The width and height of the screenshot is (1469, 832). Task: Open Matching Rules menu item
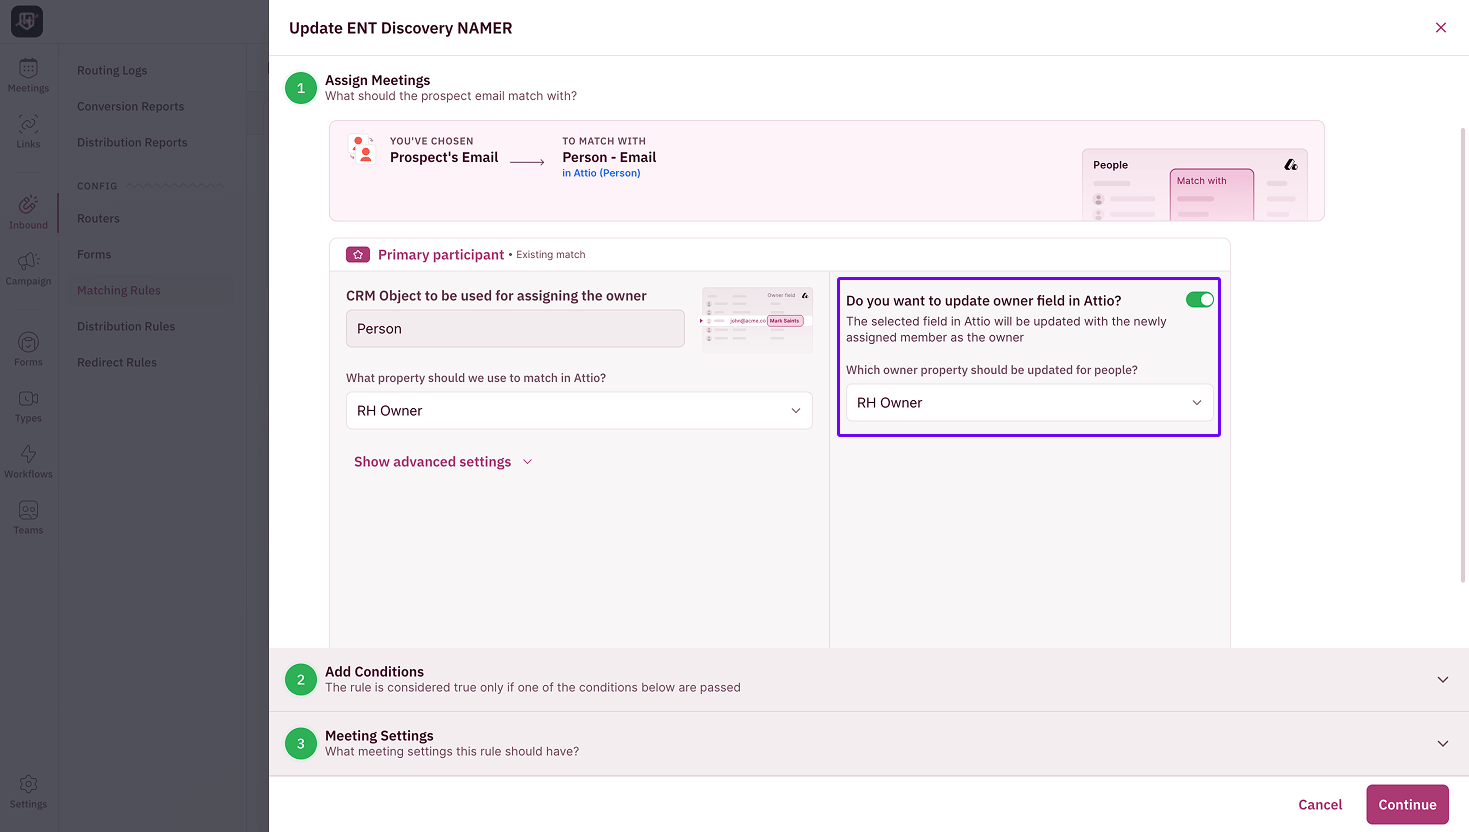(x=119, y=291)
